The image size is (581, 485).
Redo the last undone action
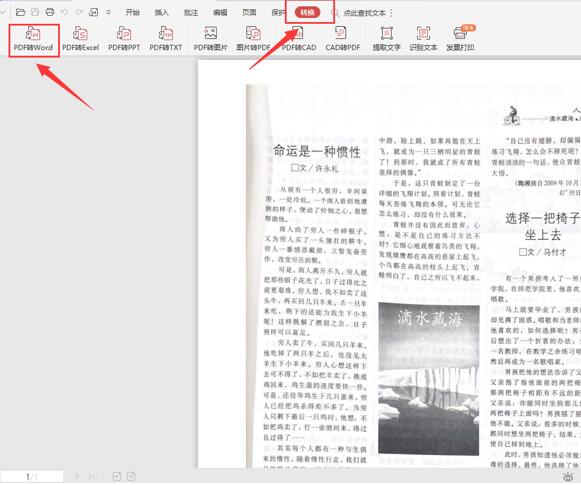[79, 13]
